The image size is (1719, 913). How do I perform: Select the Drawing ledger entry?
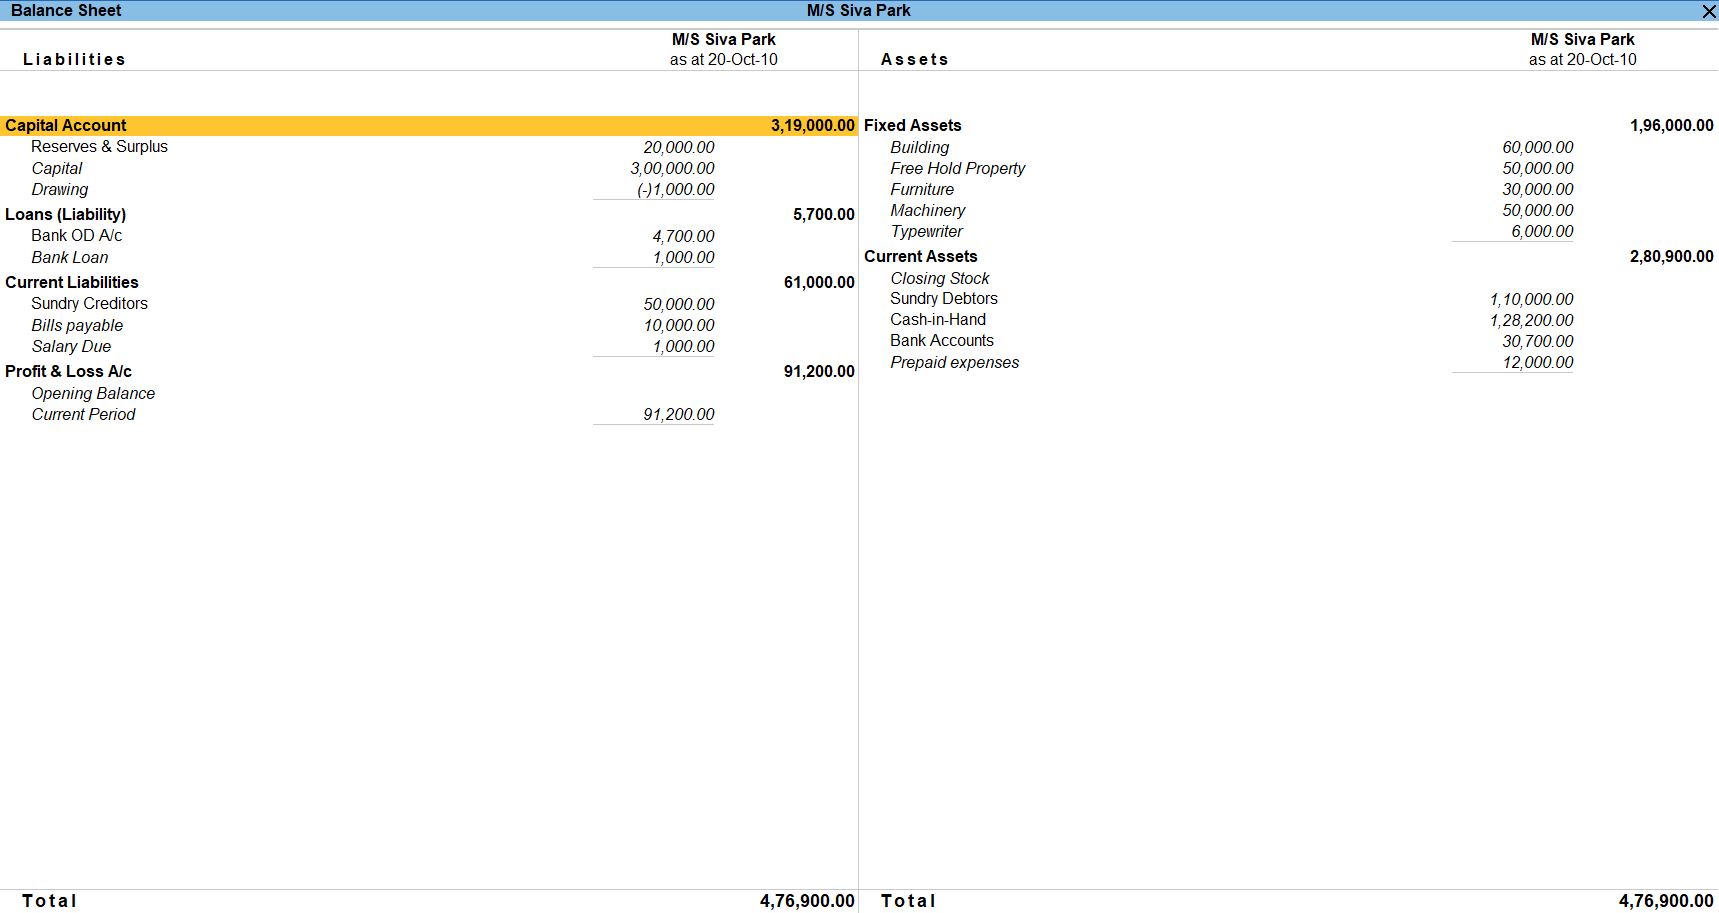click(59, 190)
